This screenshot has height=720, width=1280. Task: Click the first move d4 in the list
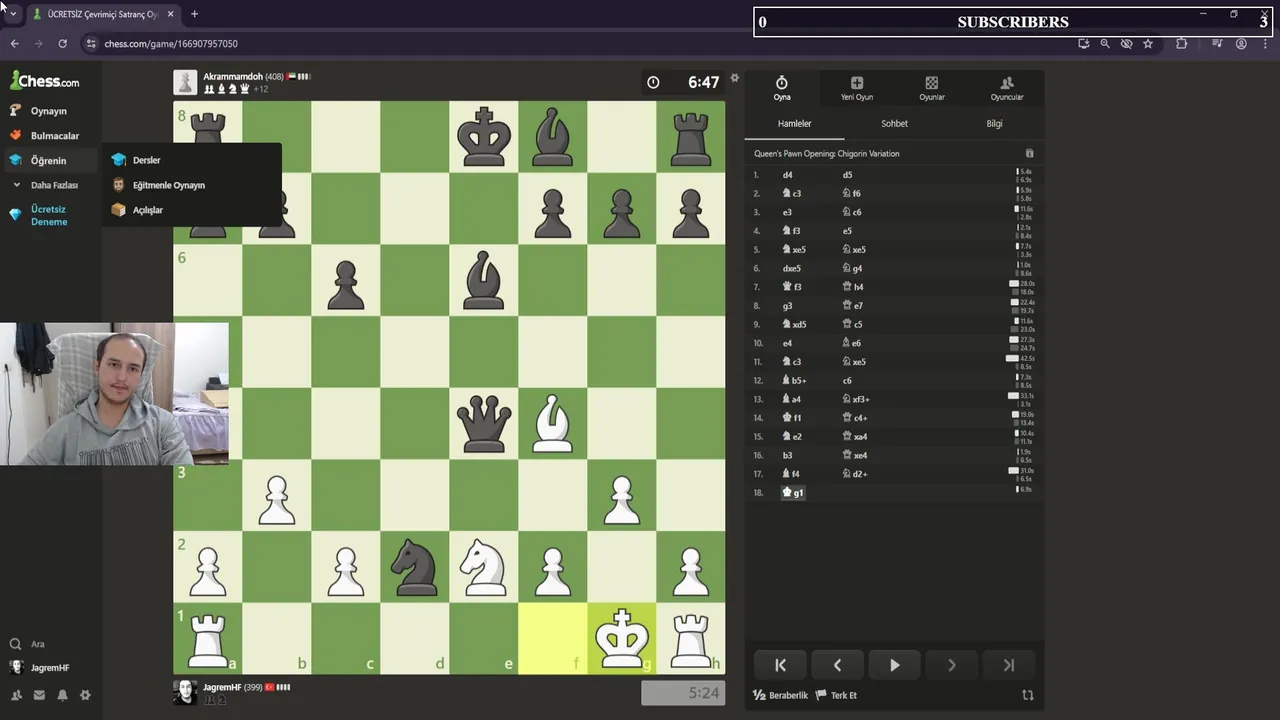click(x=788, y=175)
